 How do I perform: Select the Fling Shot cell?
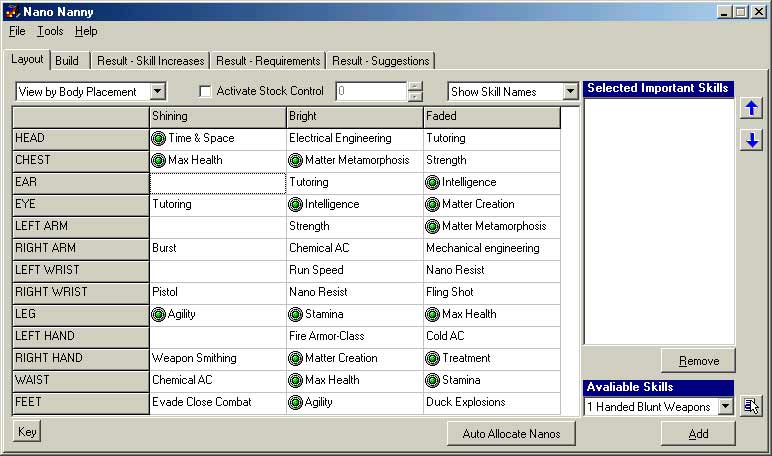[491, 292]
